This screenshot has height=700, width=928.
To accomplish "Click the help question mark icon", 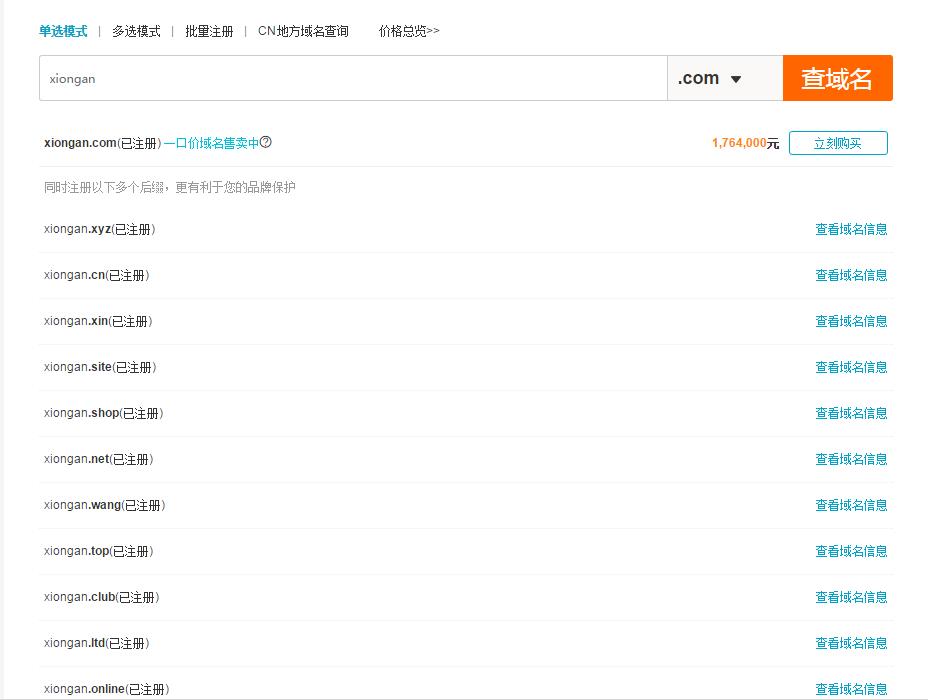I will point(266,142).
